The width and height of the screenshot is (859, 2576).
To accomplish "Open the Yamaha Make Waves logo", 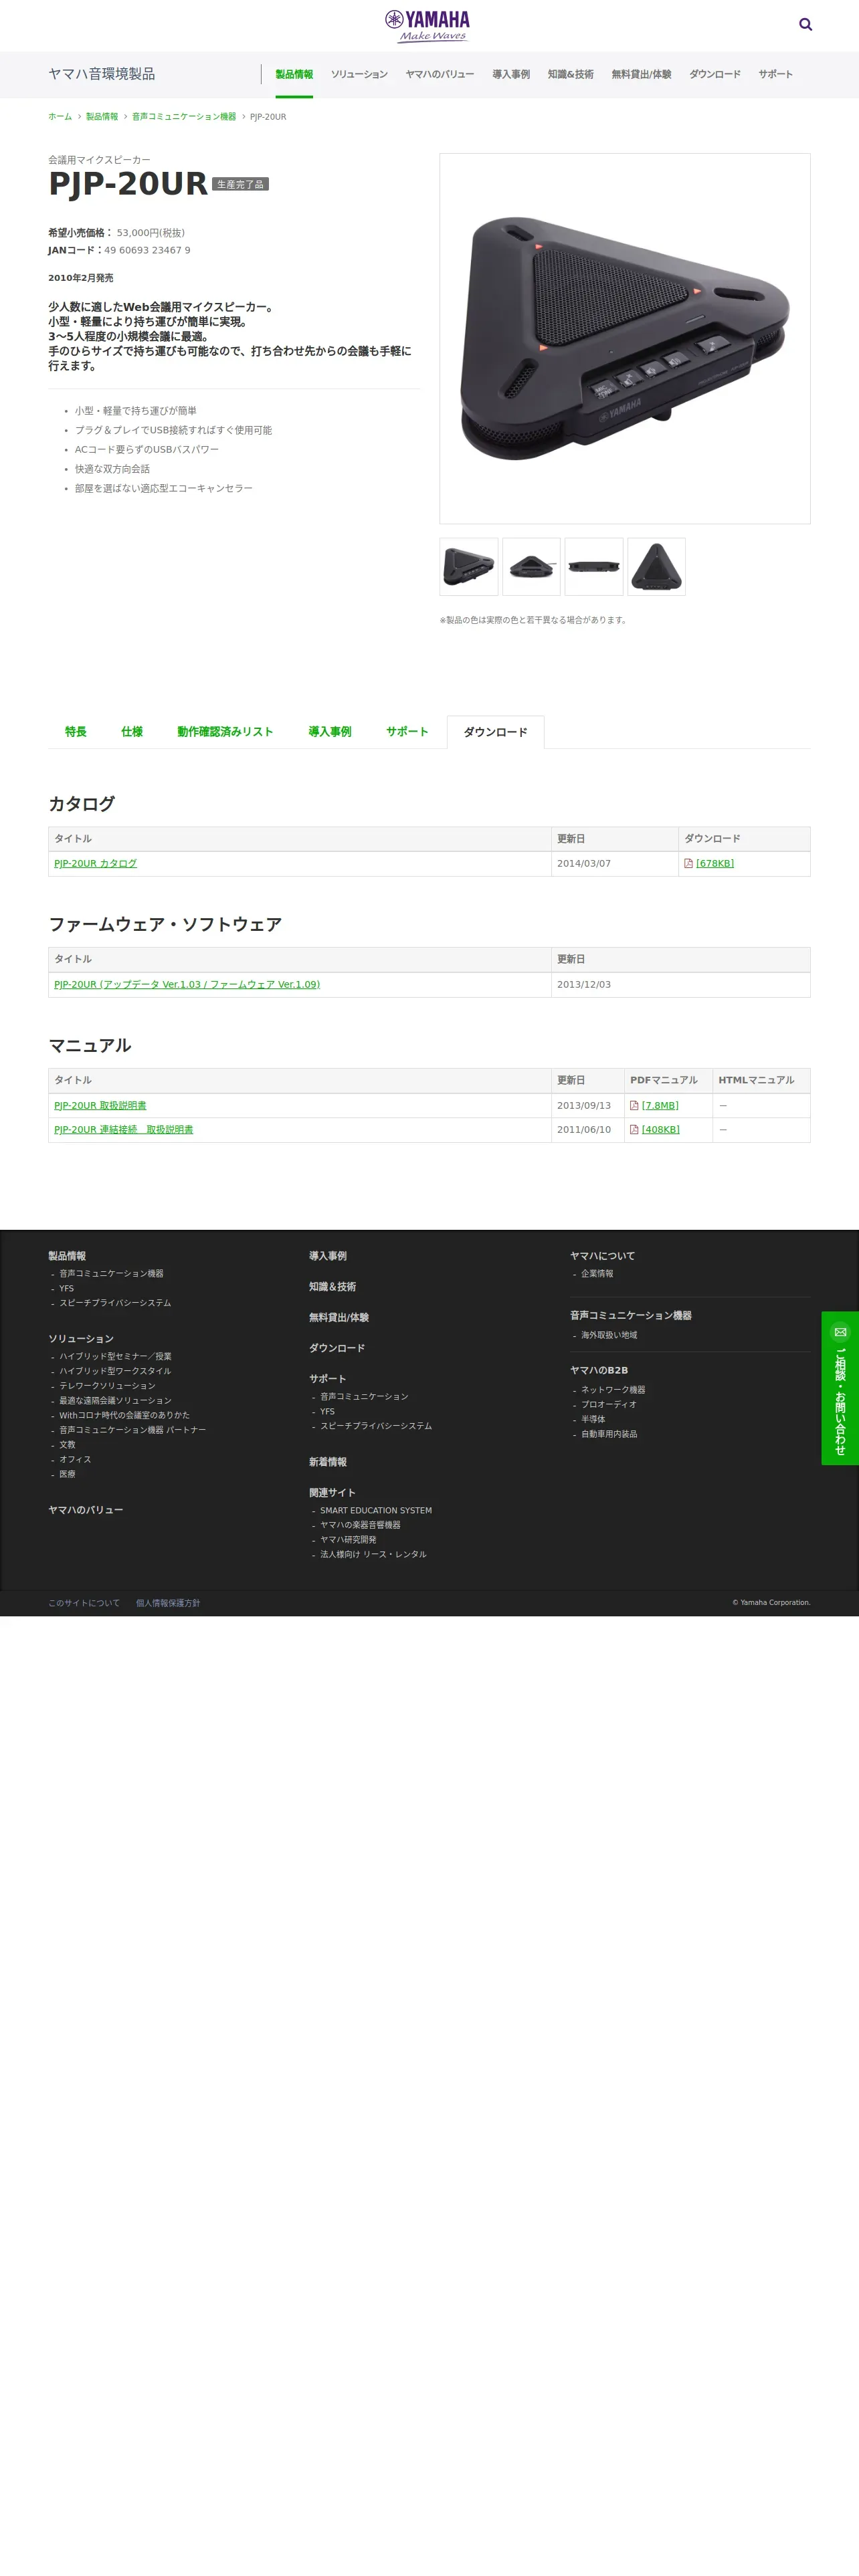I will [428, 26].
